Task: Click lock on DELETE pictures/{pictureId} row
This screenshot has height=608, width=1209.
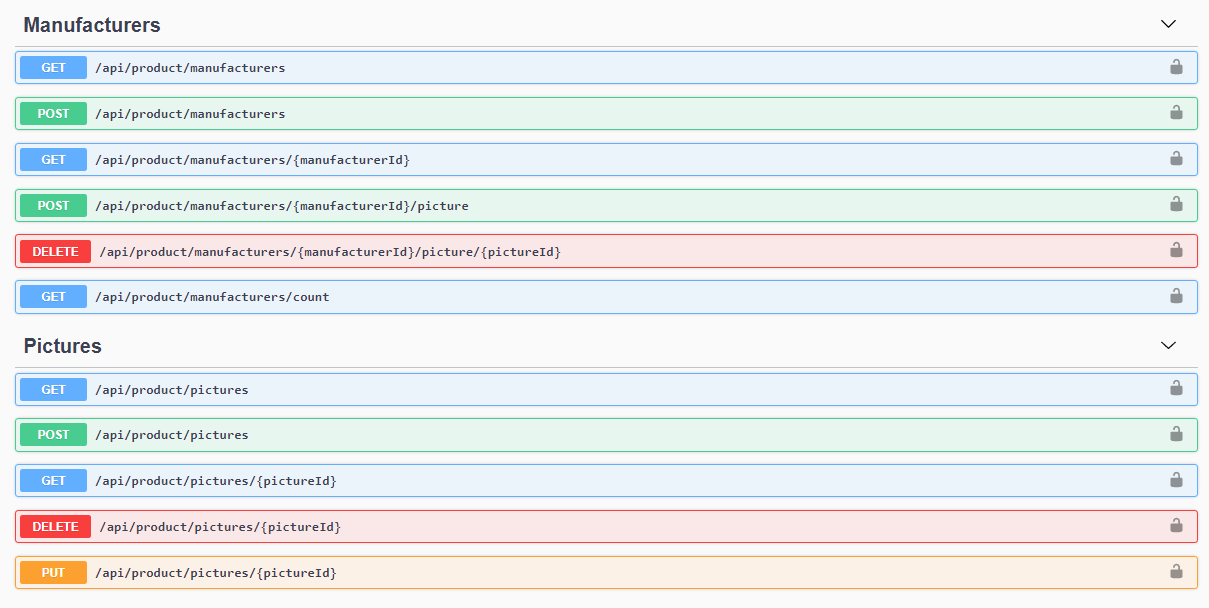Action: [1176, 525]
